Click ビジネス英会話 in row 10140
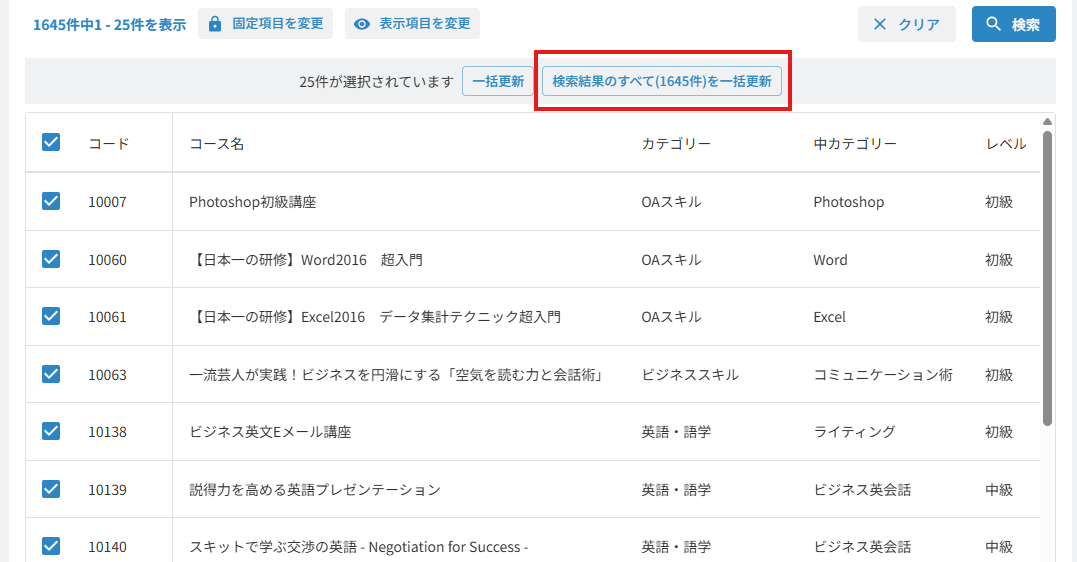 [862, 547]
